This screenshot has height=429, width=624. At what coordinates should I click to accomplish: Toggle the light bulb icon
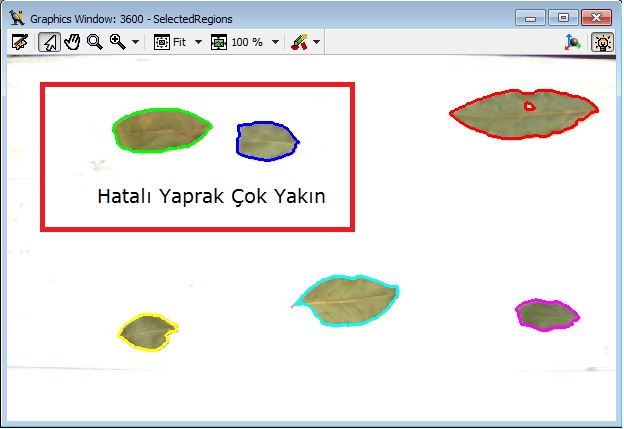[602, 42]
